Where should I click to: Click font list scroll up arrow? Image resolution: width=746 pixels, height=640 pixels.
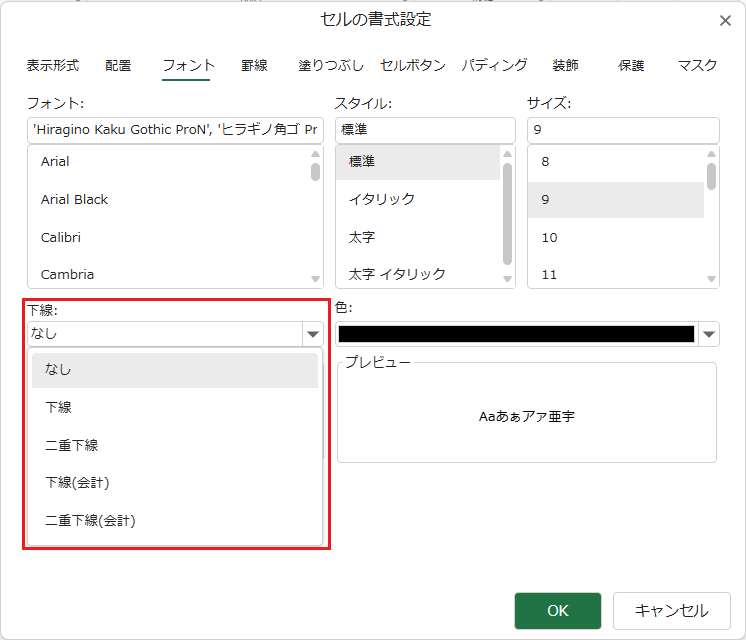[315, 154]
